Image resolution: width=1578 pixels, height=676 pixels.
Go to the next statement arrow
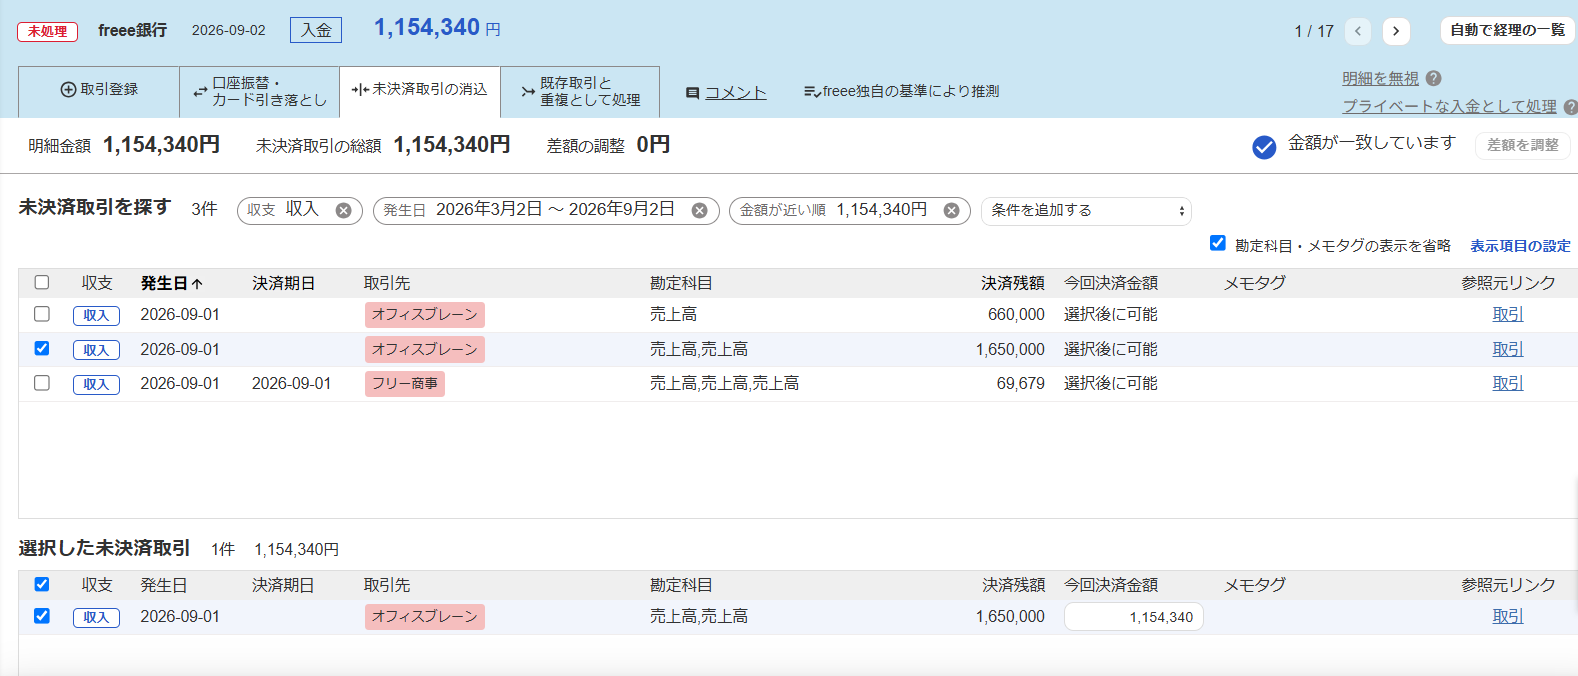tap(1396, 31)
